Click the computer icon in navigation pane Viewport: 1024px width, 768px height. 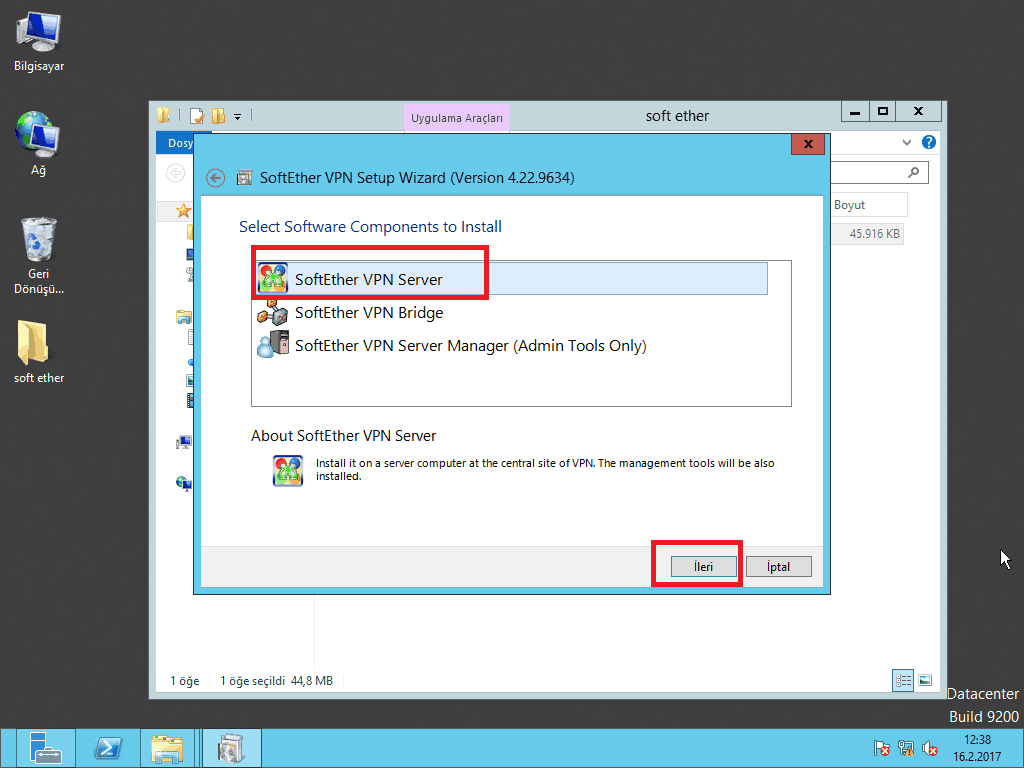click(184, 443)
